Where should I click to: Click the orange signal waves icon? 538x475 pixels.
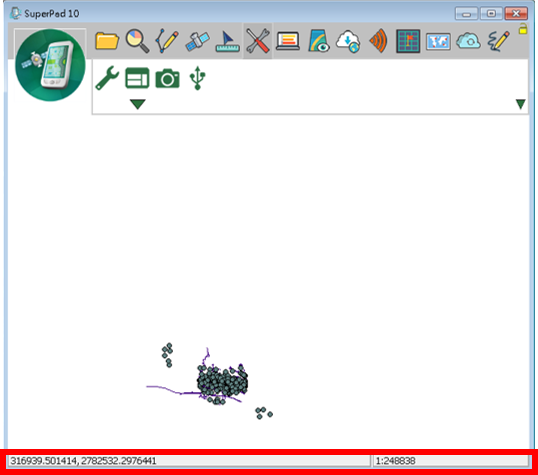pyautogui.click(x=378, y=41)
